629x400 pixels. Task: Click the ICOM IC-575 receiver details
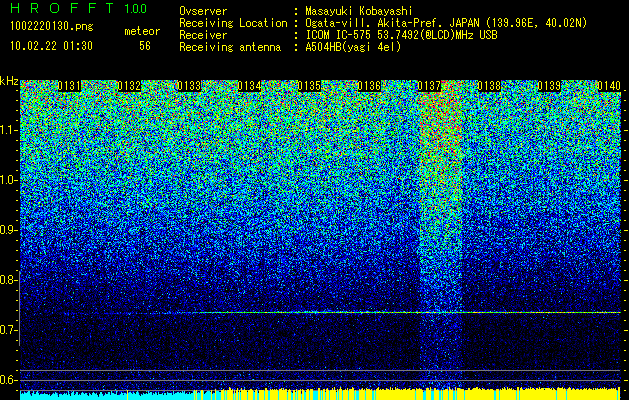click(x=401, y=35)
